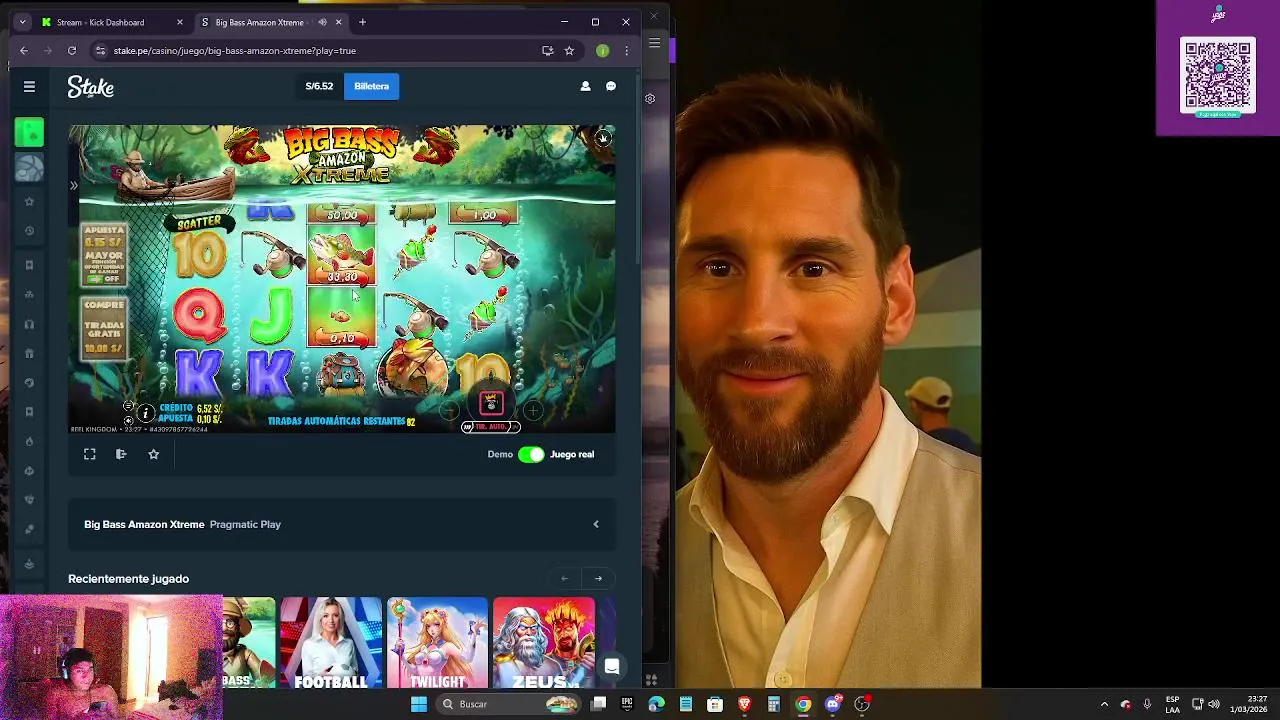Click the info "i" button in the slot game

tap(146, 413)
